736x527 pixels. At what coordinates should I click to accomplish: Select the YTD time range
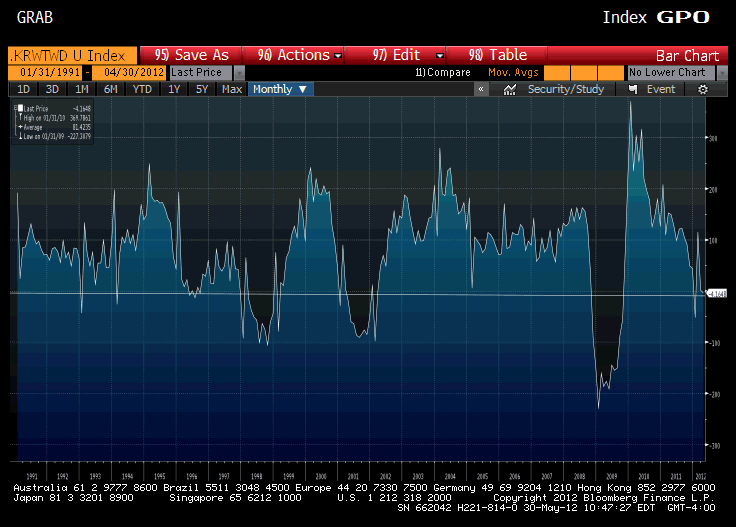(x=142, y=89)
